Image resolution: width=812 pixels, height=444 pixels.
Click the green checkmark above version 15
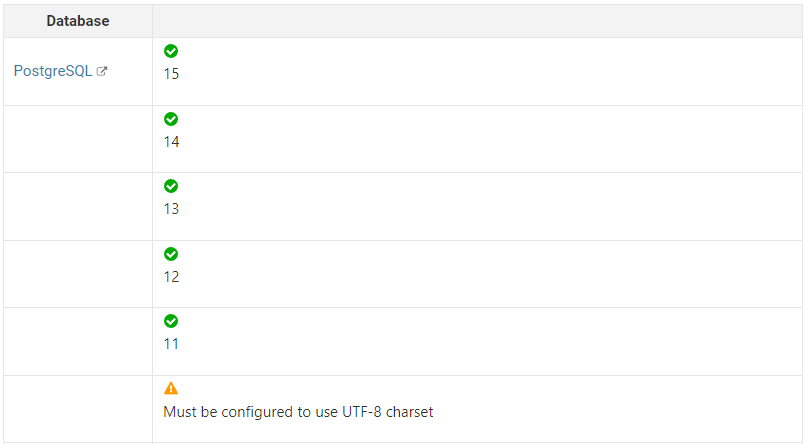[171, 51]
